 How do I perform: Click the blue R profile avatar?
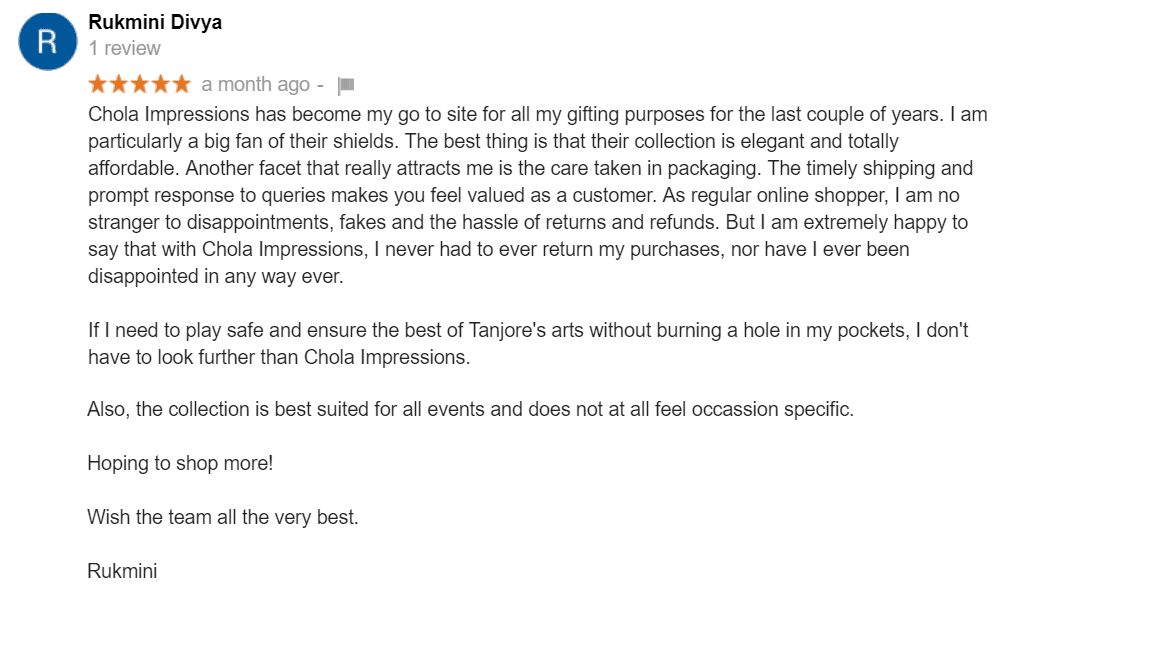[x=48, y=41]
